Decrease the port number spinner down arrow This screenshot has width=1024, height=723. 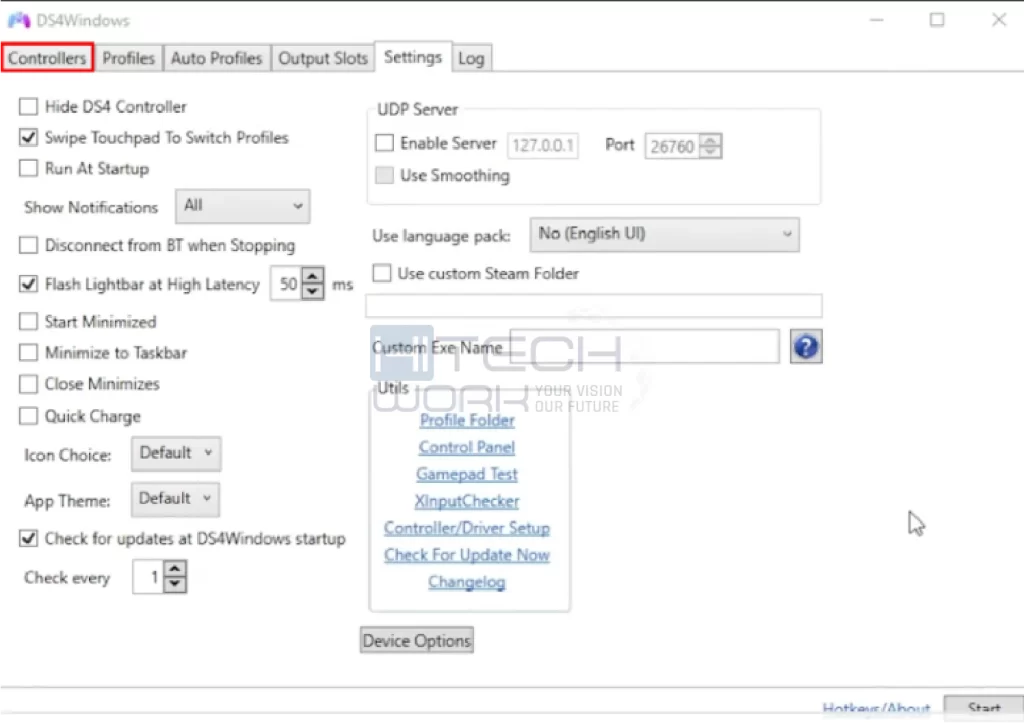pyautogui.click(x=711, y=152)
